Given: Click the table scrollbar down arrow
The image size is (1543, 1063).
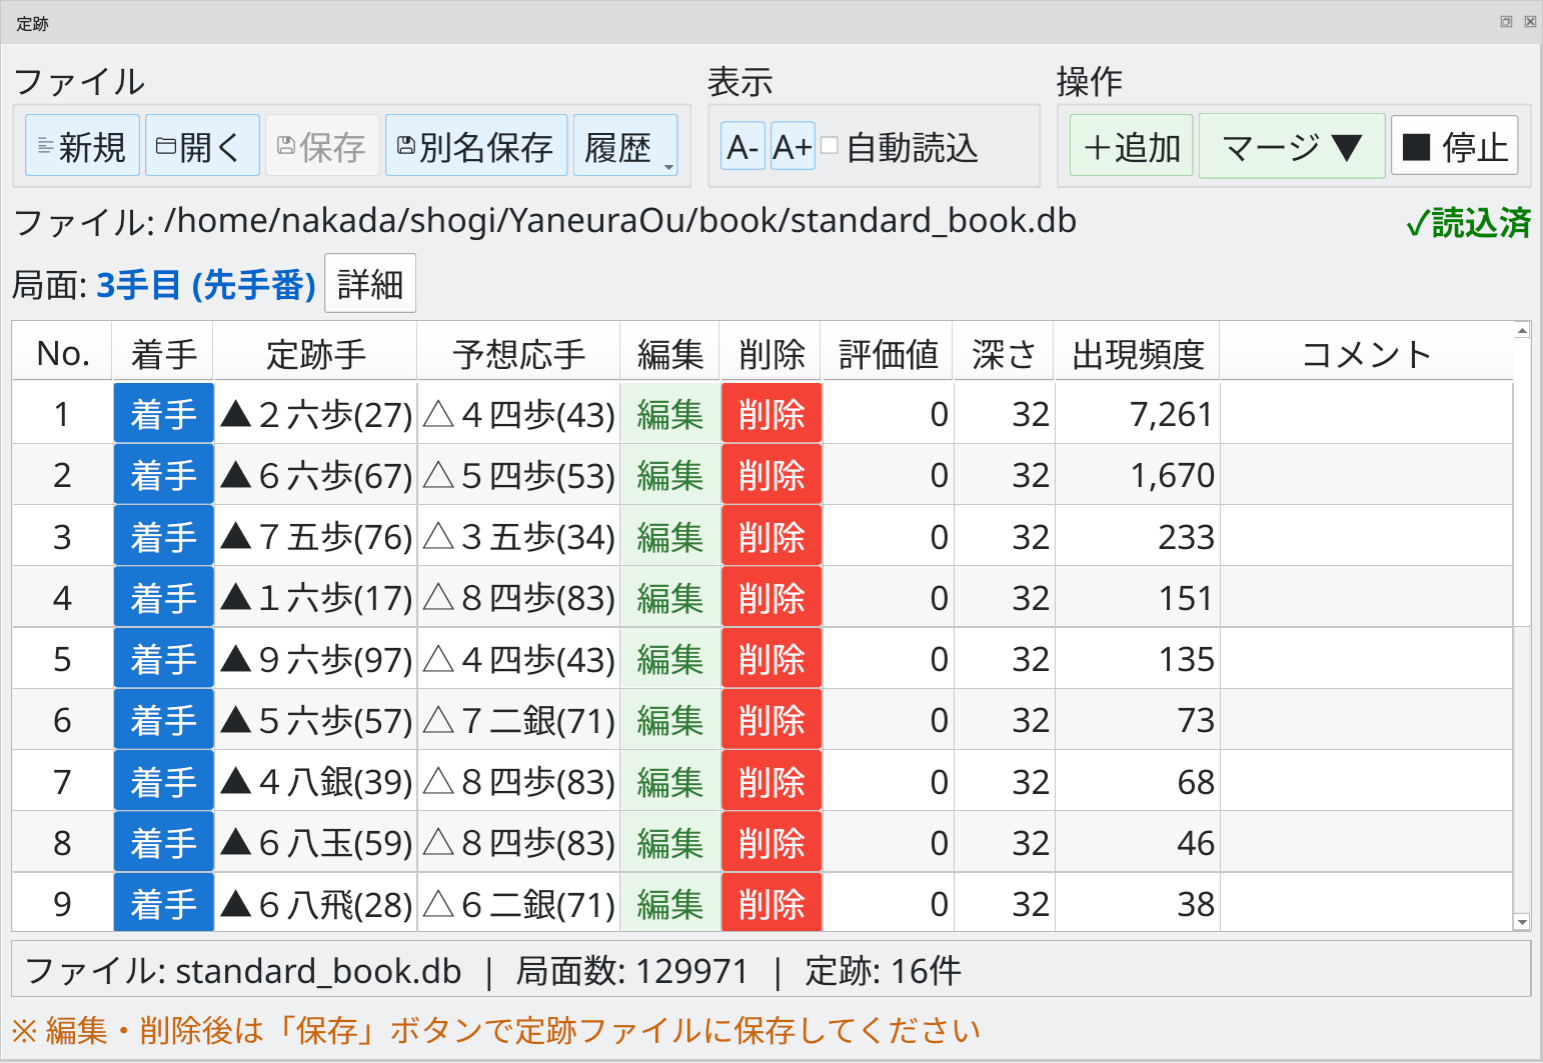Looking at the screenshot, I should (x=1522, y=923).
